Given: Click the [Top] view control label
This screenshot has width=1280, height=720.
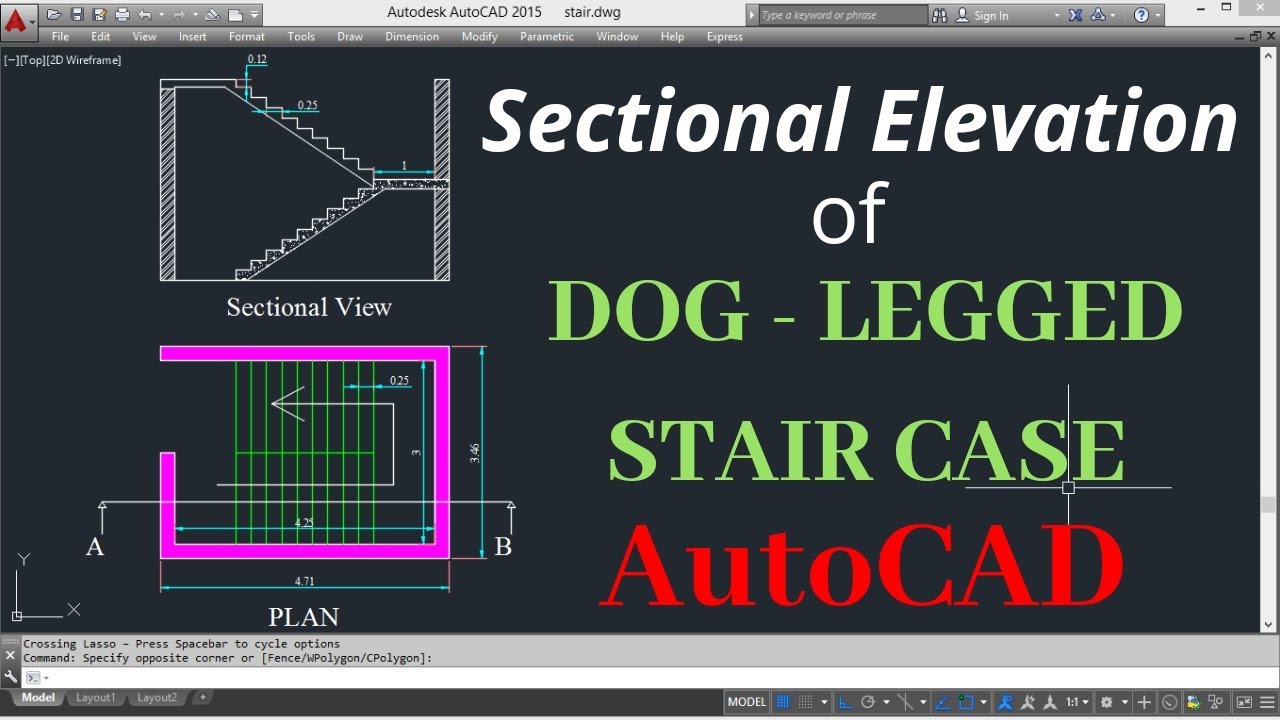Looking at the screenshot, I should click(33, 60).
